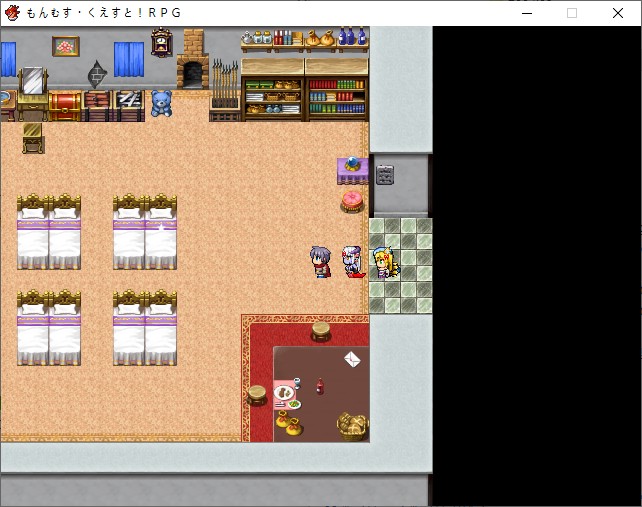The height and width of the screenshot is (507, 642).
Task: Click the window title text もんむす・くえすと！RPG
Action: pyautogui.click(x=104, y=13)
